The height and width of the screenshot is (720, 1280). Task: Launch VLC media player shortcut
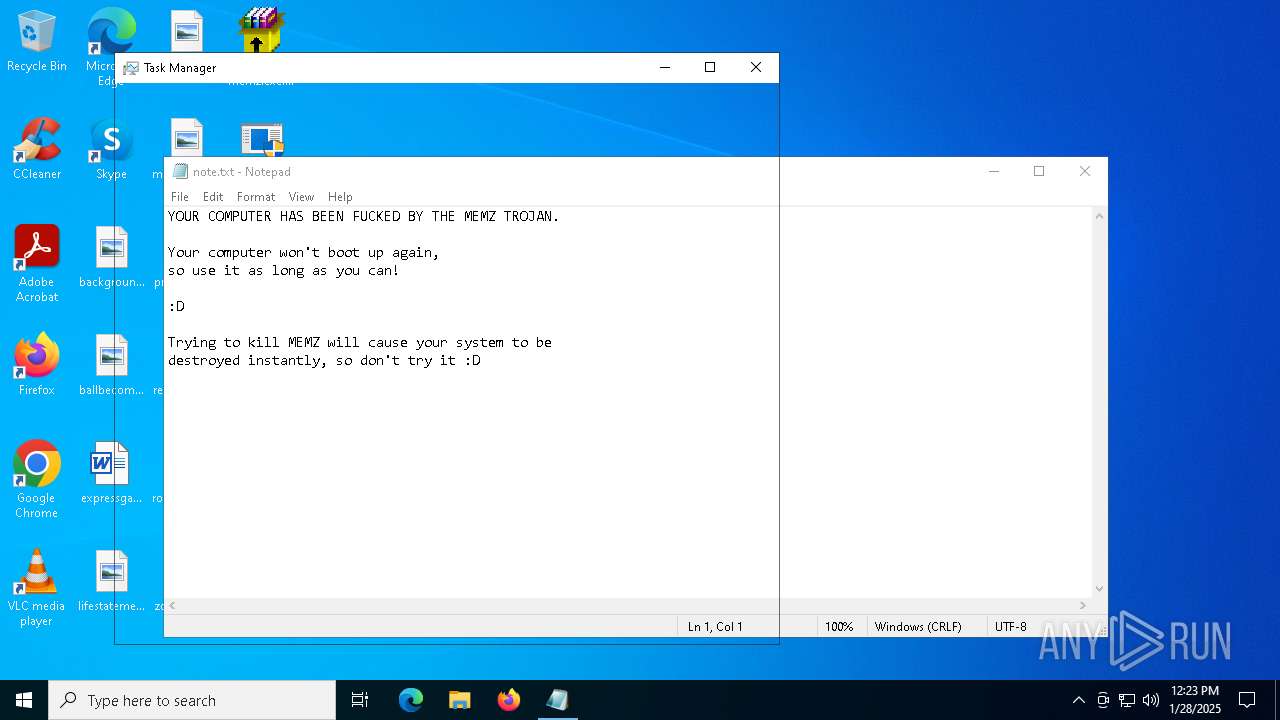tap(37, 588)
